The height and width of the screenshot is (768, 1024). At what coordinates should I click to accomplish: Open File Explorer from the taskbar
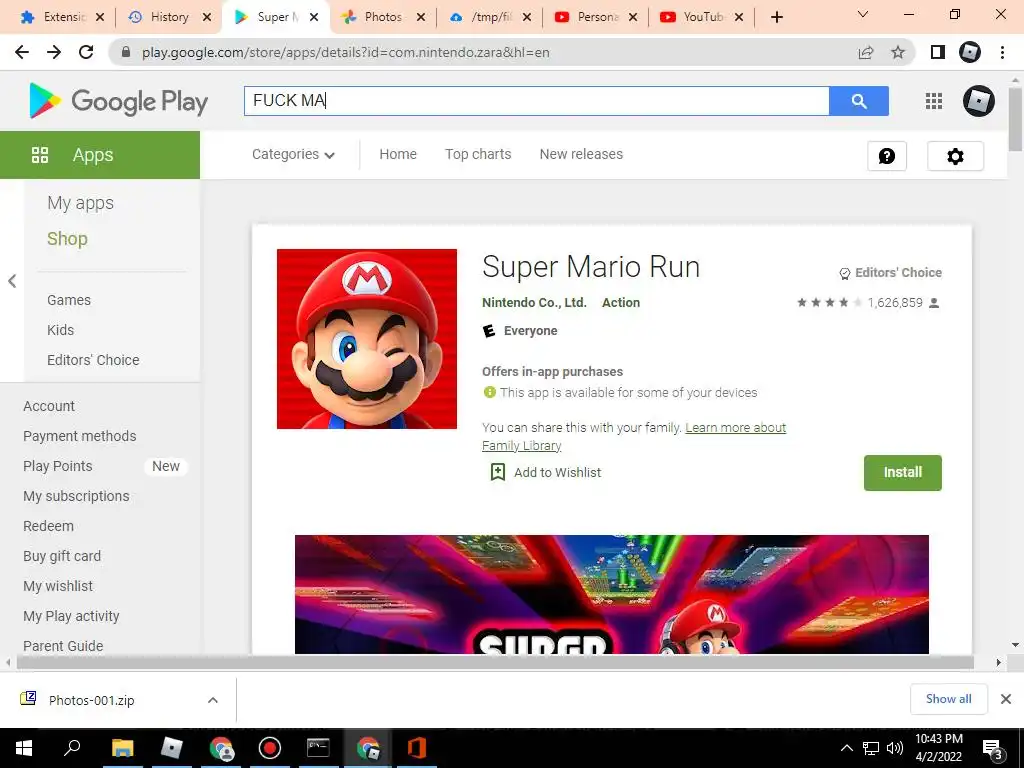122,748
